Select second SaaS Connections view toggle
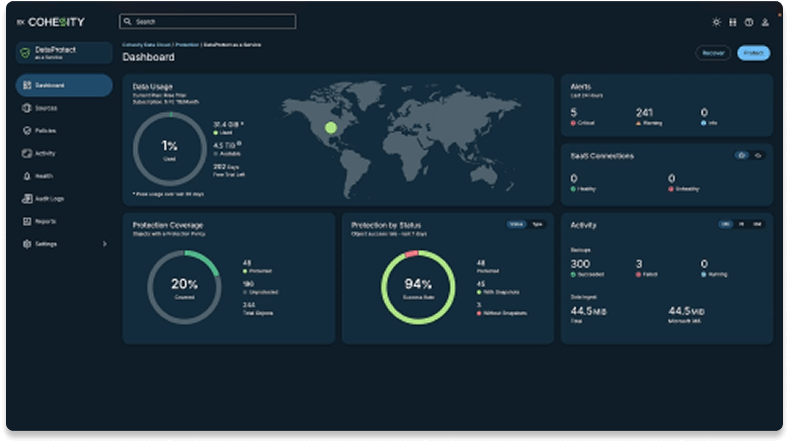Viewport: 789px width, 443px height. point(758,156)
